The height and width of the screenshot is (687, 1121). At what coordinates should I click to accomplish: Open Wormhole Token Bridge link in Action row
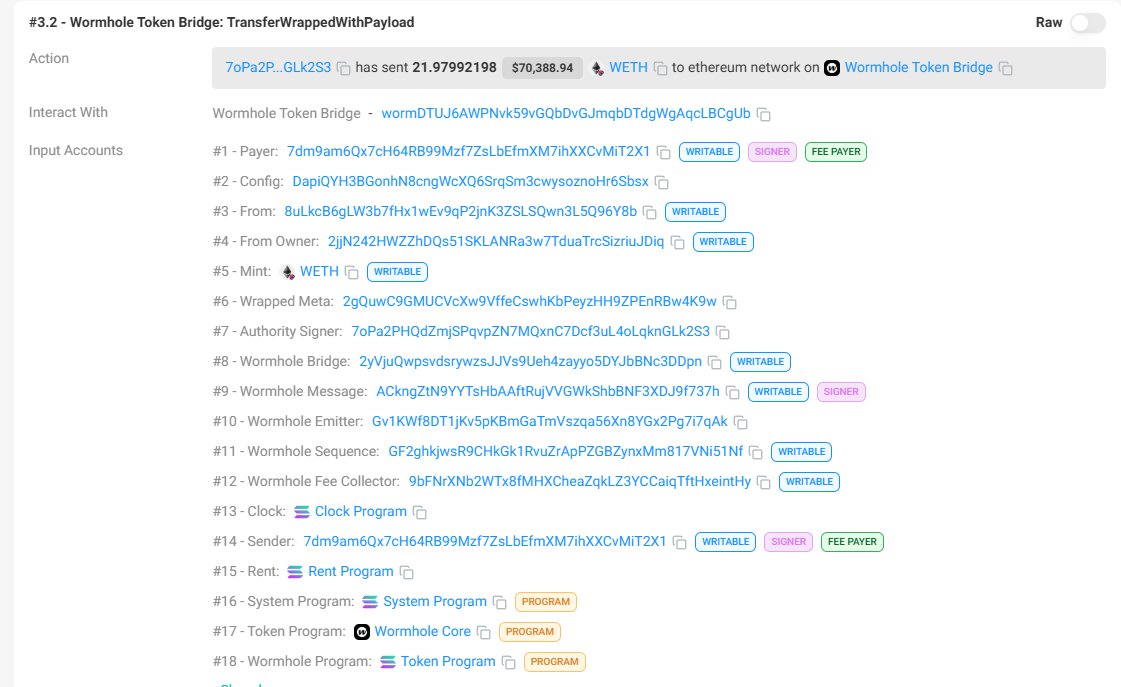pos(919,67)
